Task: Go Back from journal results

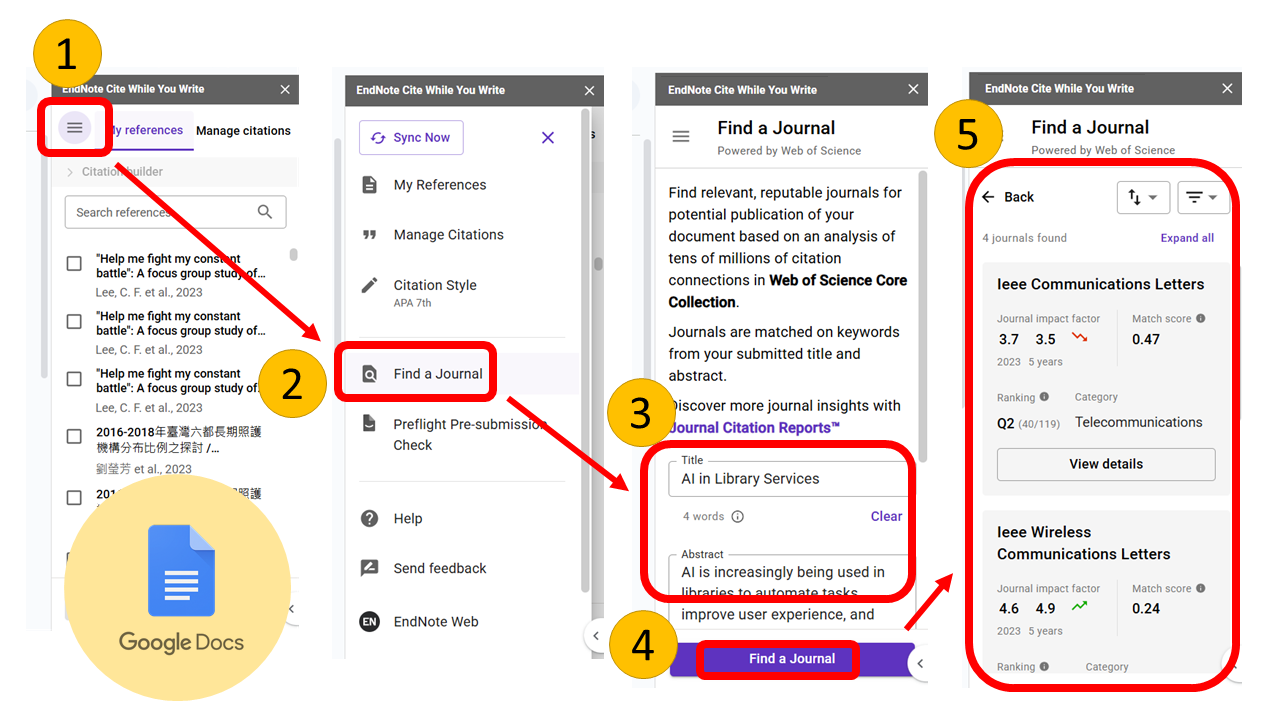Action: point(1008,197)
